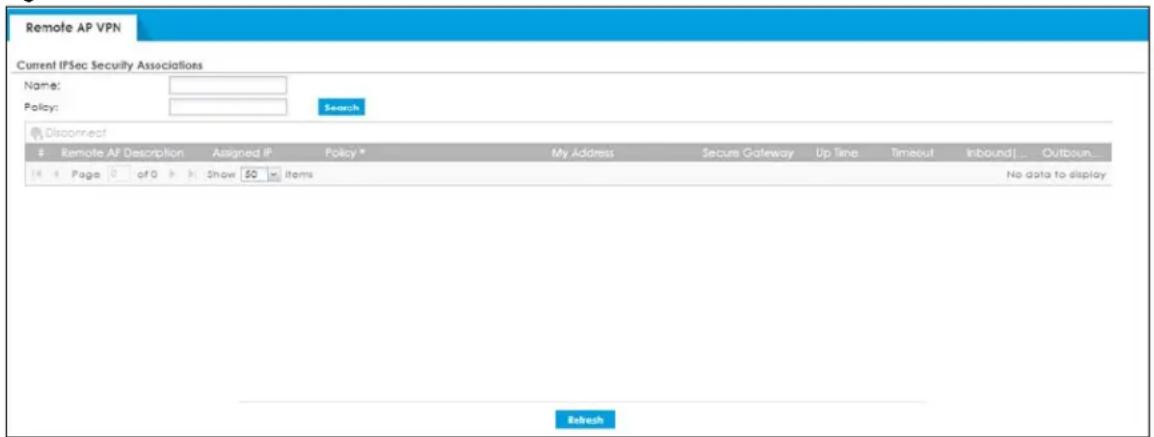Sort by My Address column
The width and height of the screenshot is (1154, 437).
(x=583, y=153)
